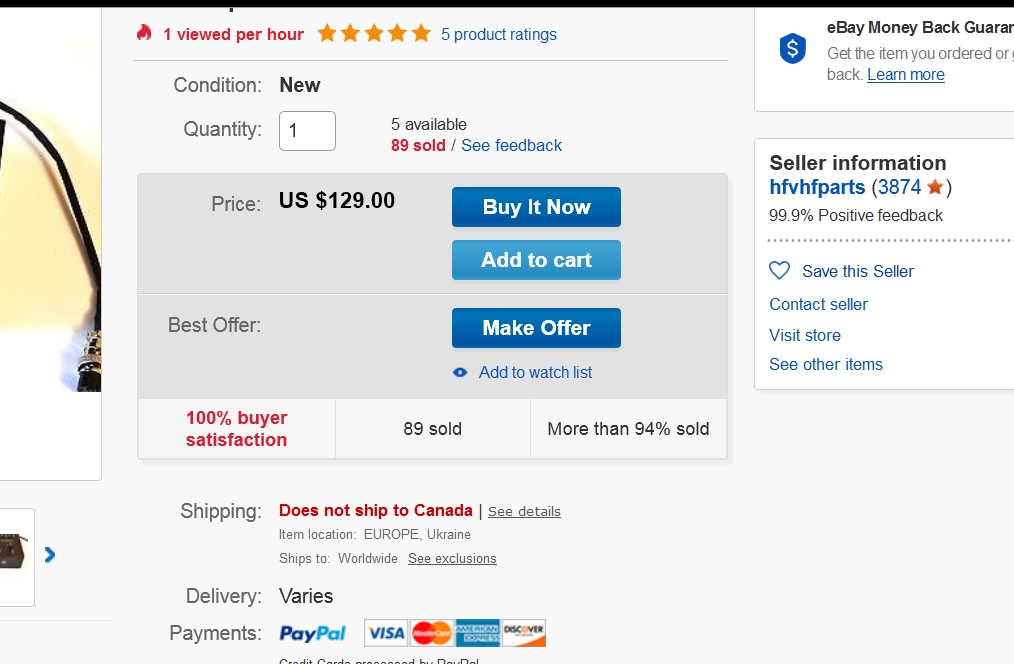This screenshot has height=664, width=1014.
Task: Open seller profile hfvhfparts
Action: tap(817, 187)
